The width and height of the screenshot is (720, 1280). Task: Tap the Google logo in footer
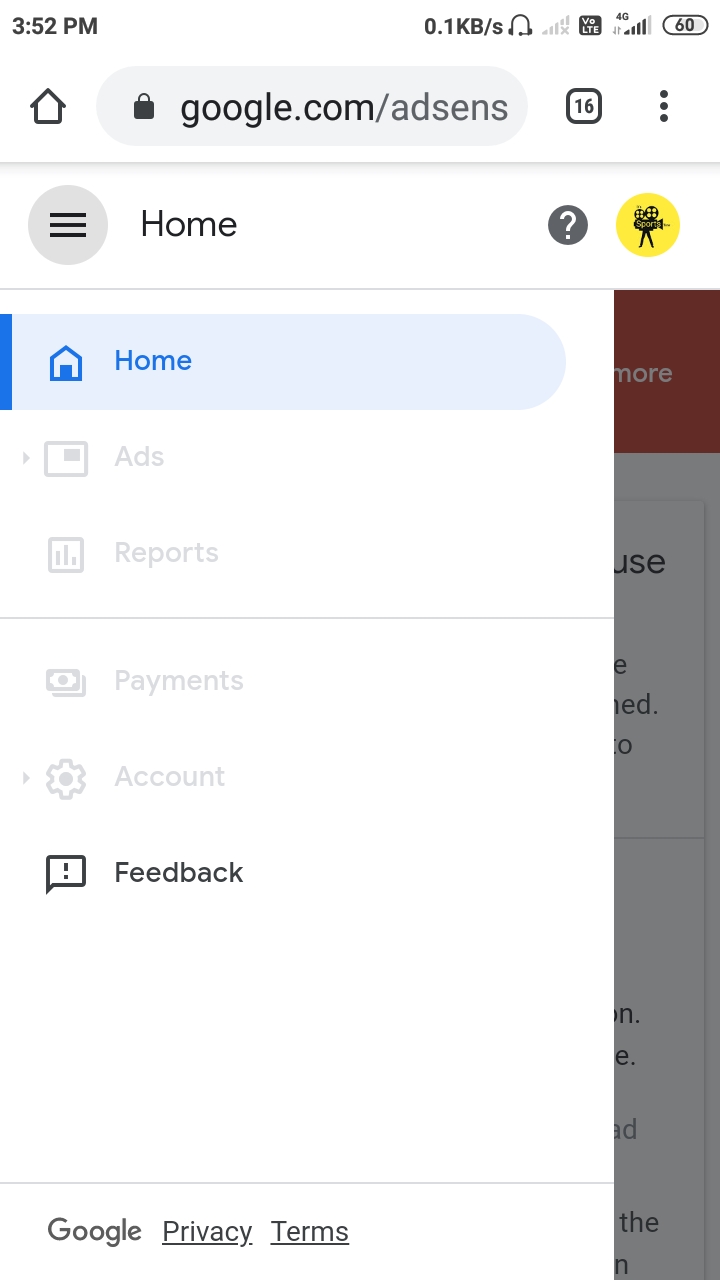click(95, 1232)
